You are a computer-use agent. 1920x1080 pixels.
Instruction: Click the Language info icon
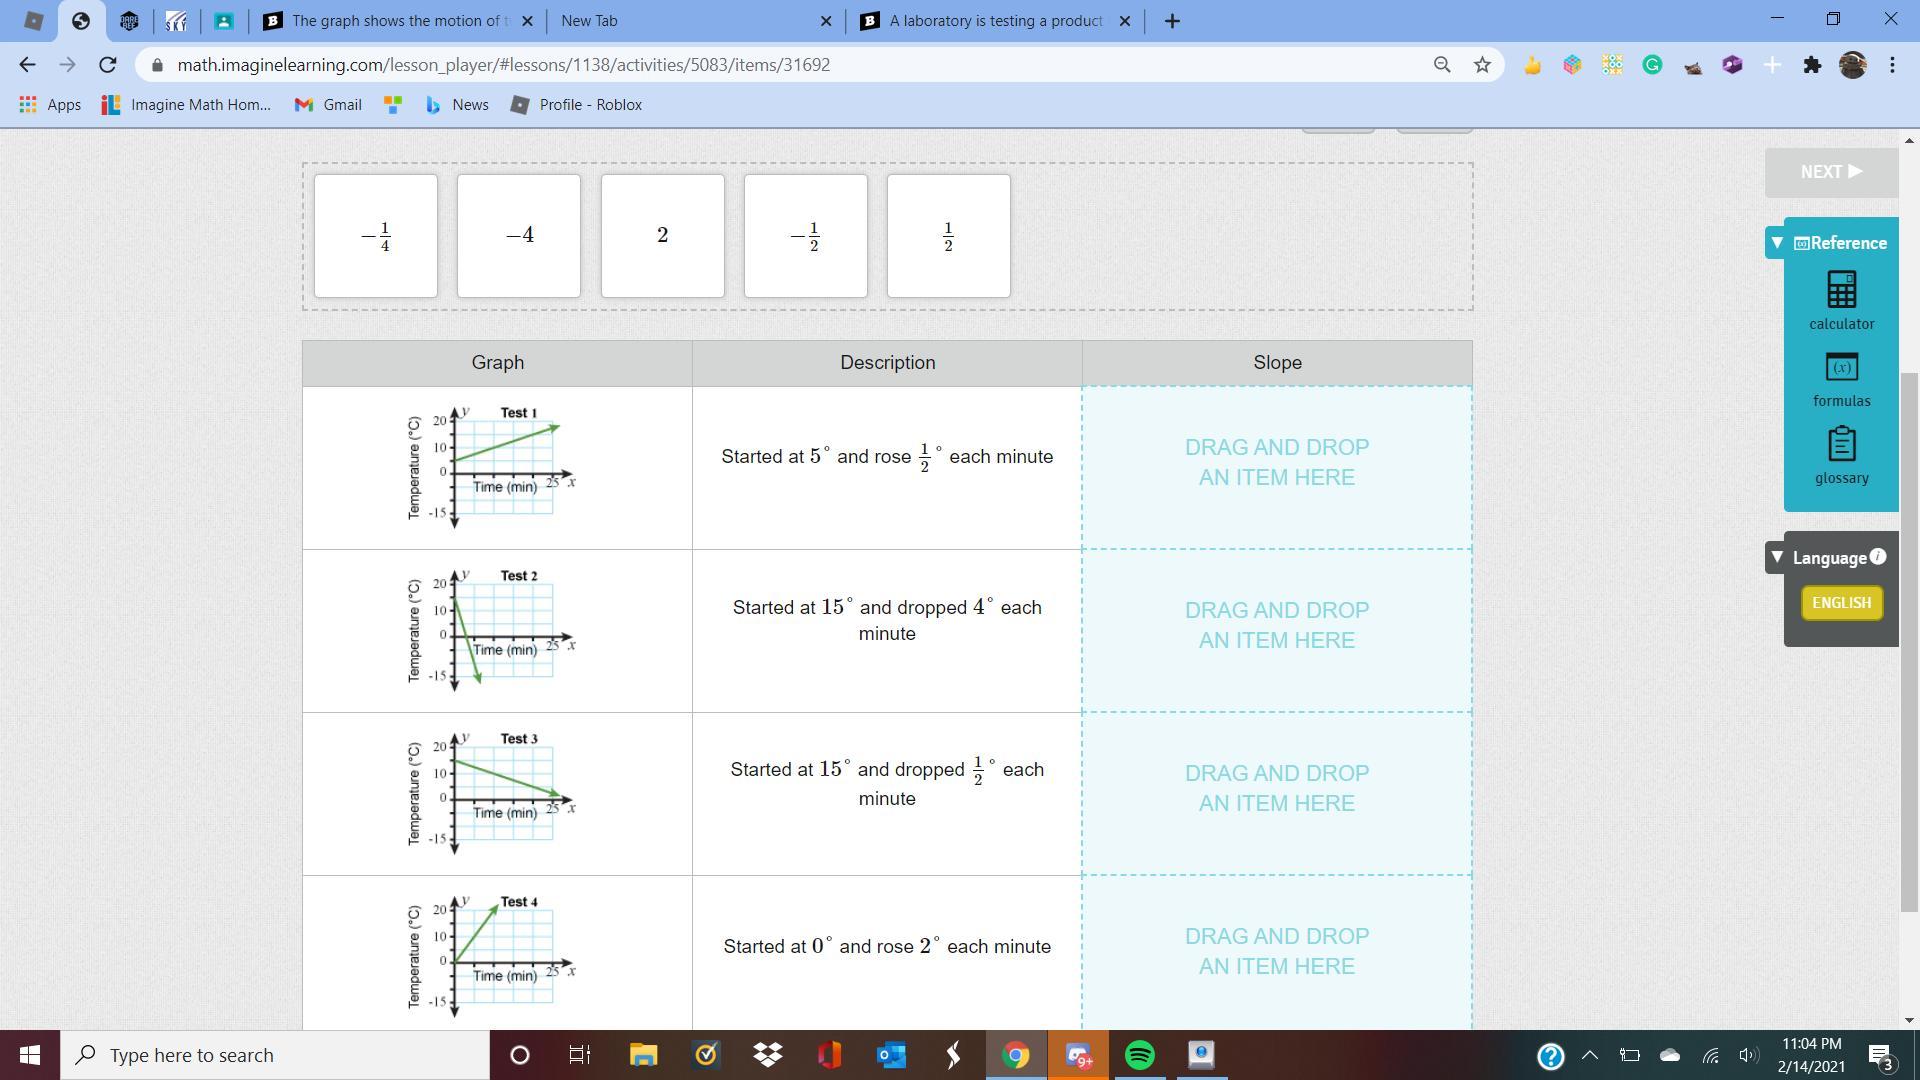(1878, 556)
